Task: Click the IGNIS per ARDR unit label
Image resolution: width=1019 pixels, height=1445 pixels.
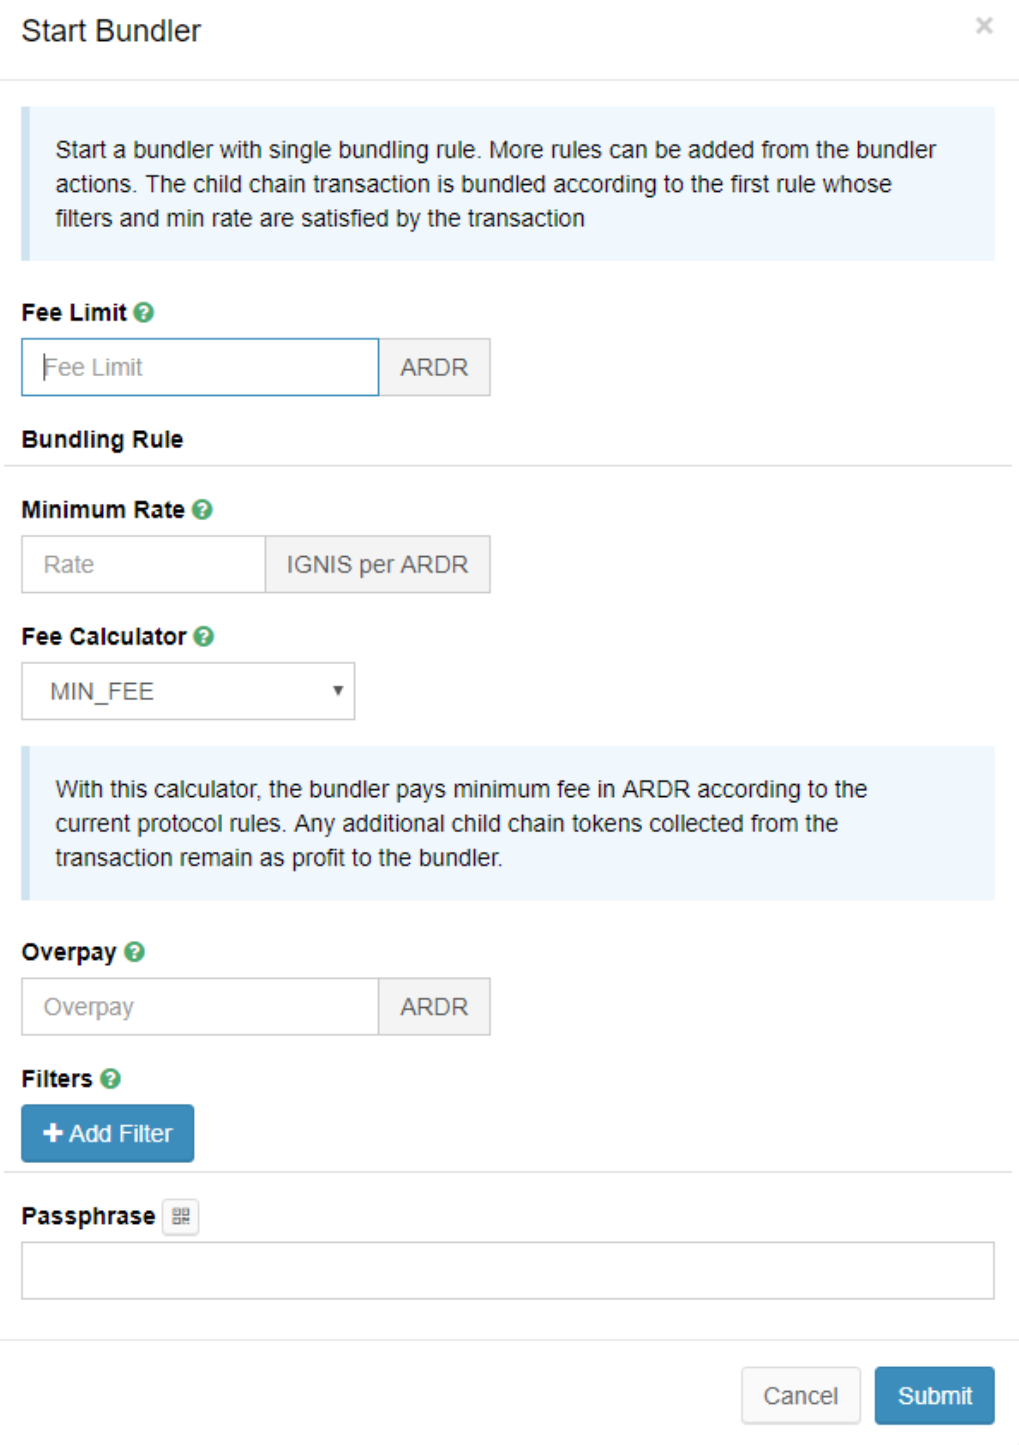Action: click(377, 564)
